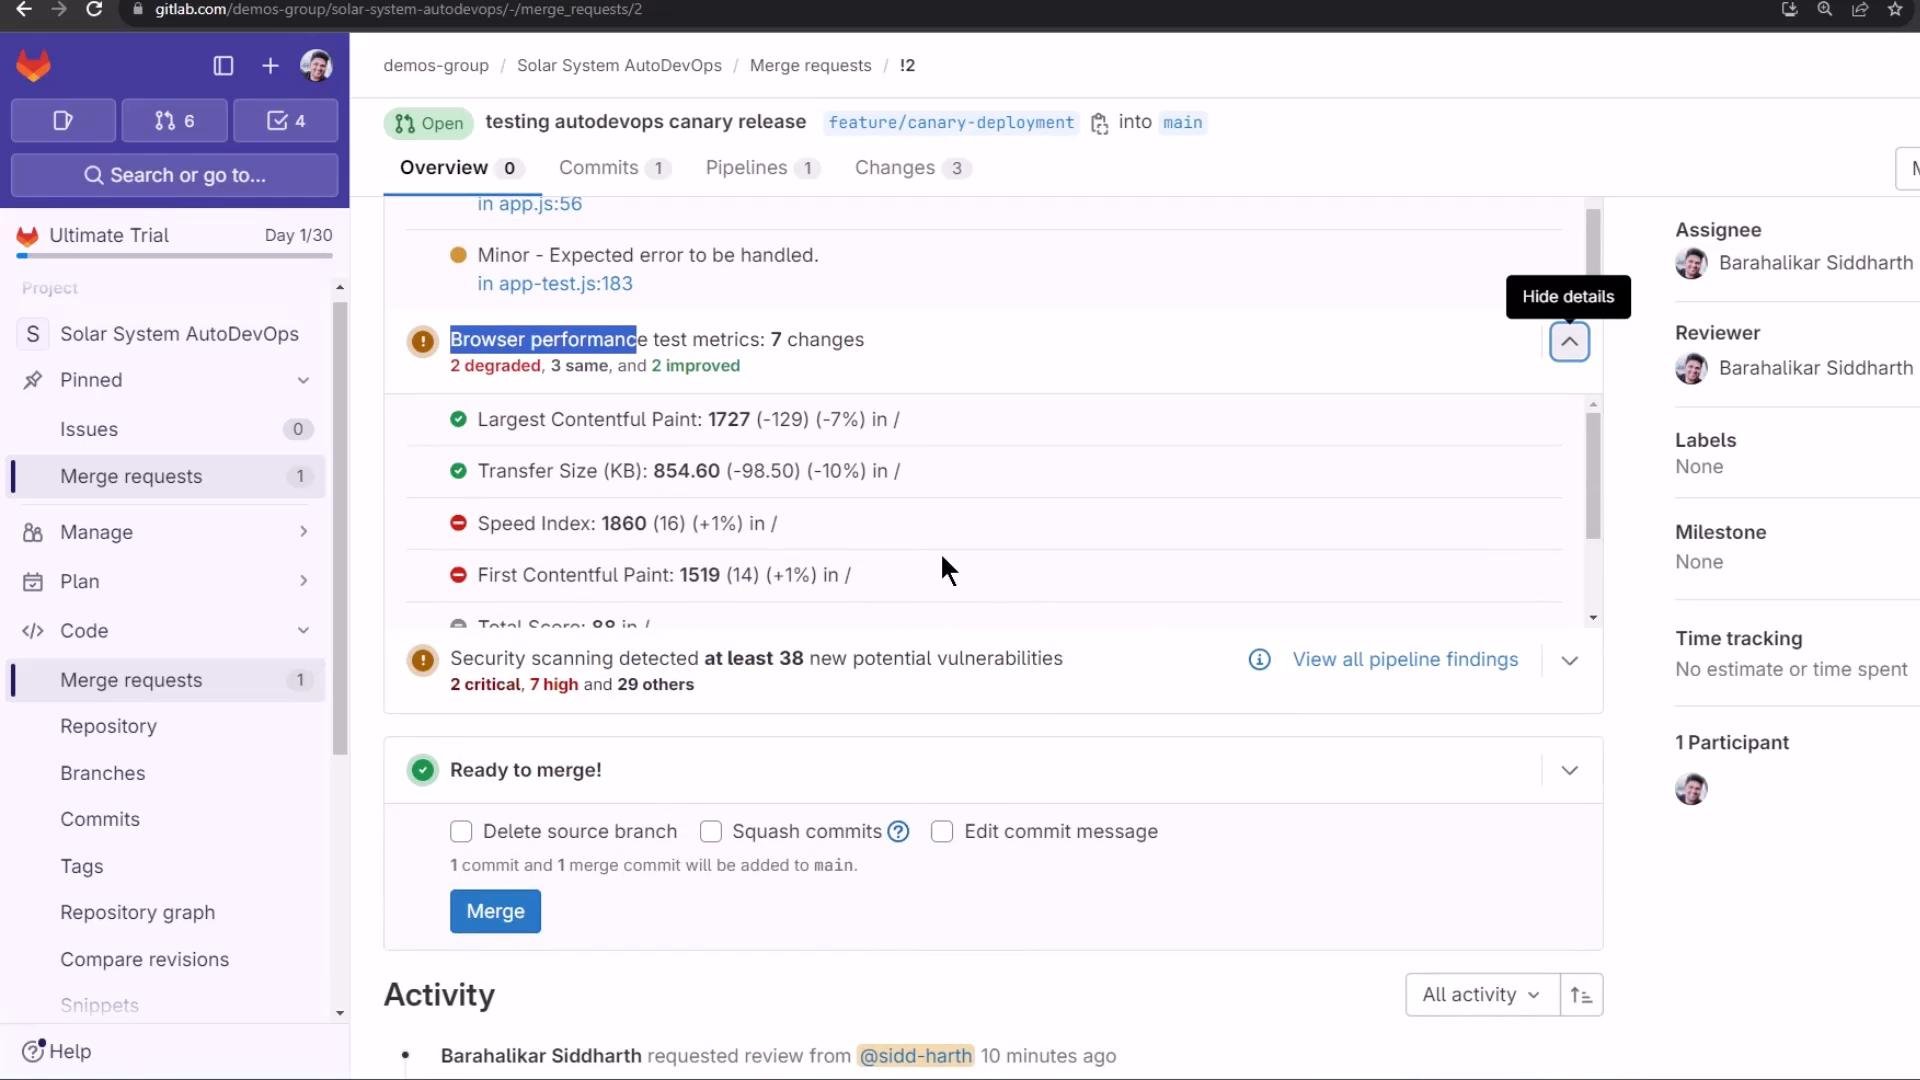Click the security scanning info icon

click(x=1259, y=660)
